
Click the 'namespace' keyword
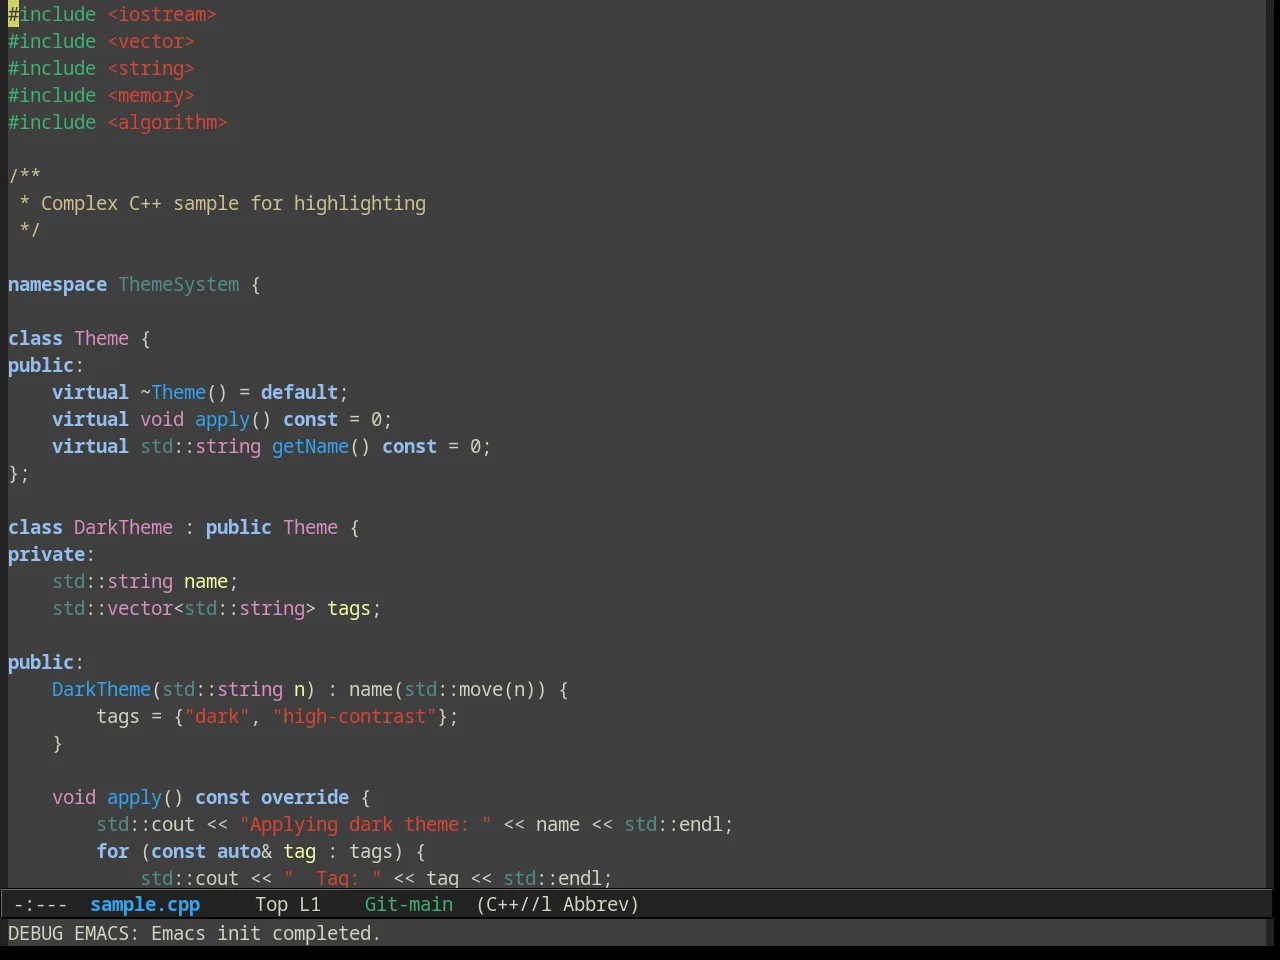(57, 285)
